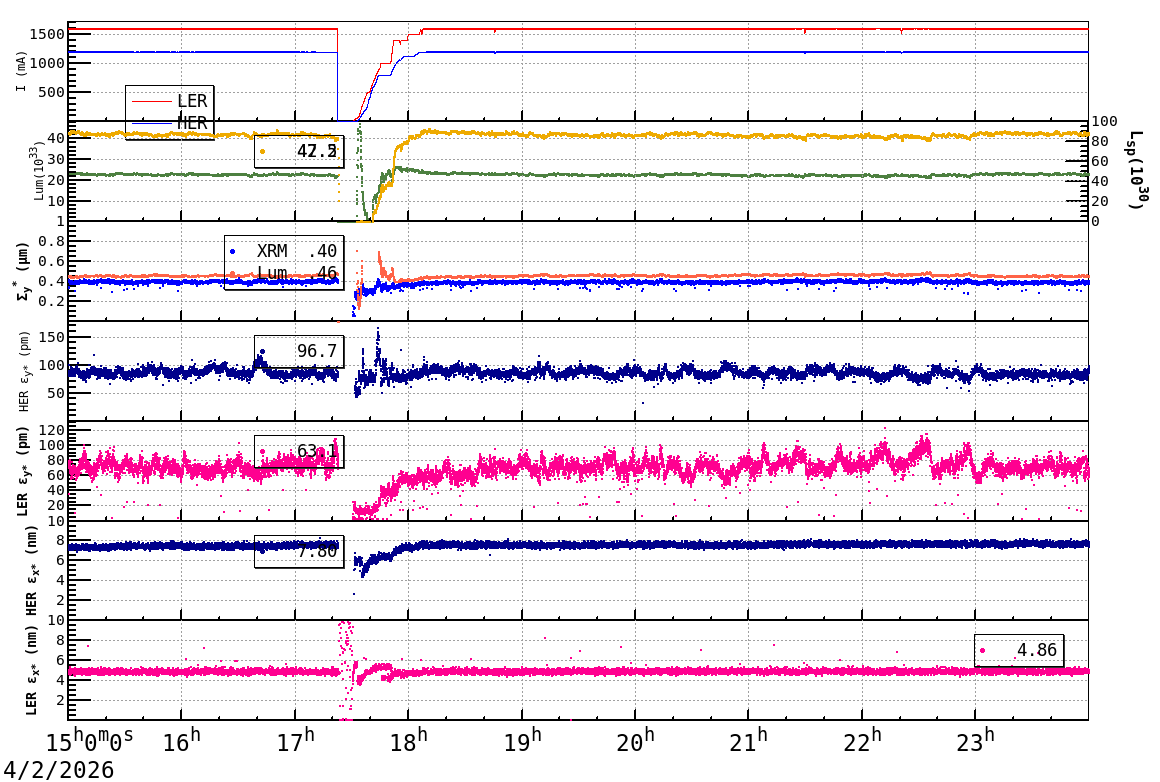The image size is (1160, 782).
Task: Click the 120 tick on LER εy* axis
Action: 51,431
